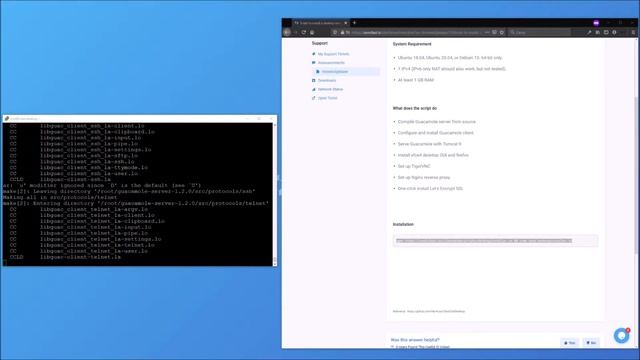Screen dimensions: 640x360
Task: Vote Yes on answer helpfulness
Action: click(570, 343)
